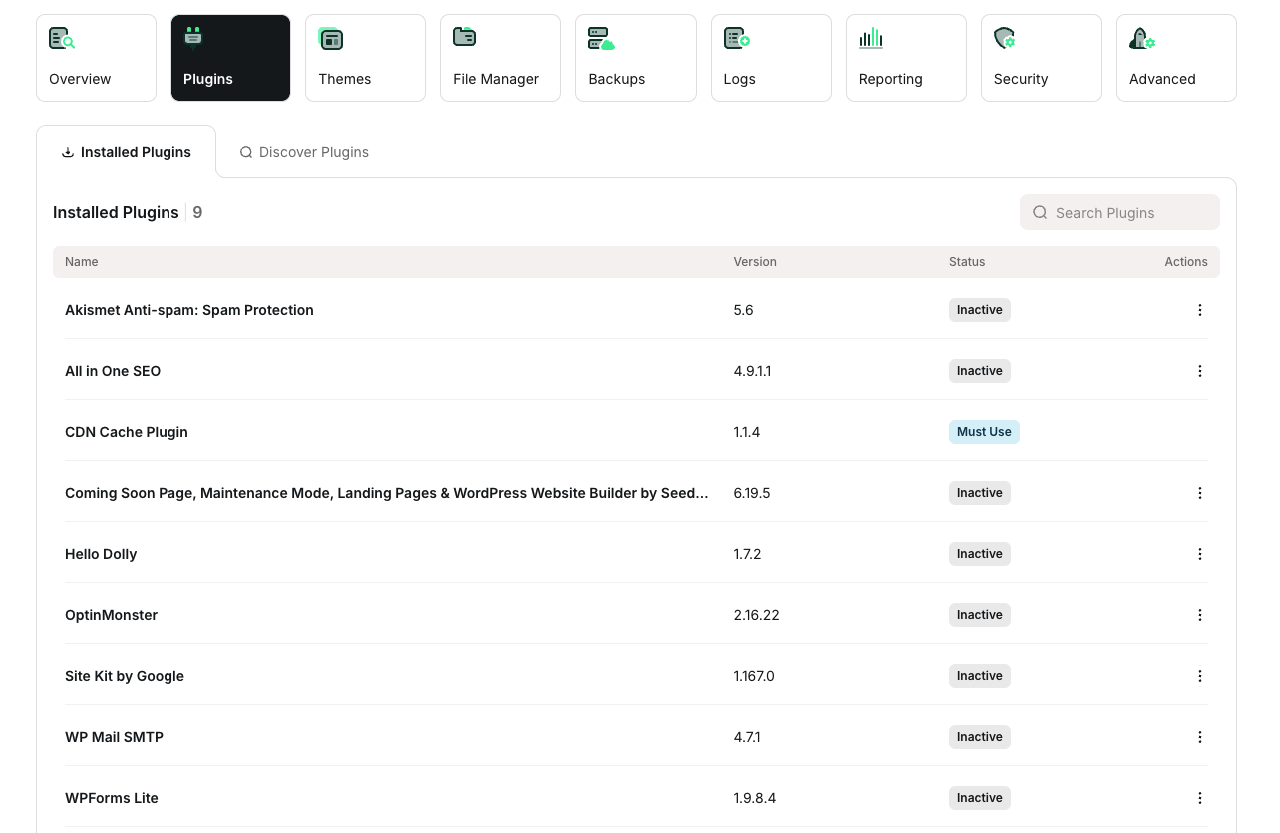This screenshot has height=833, width=1280.
Task: Open actions menu for WP Mail SMTP
Action: pyautogui.click(x=1200, y=737)
